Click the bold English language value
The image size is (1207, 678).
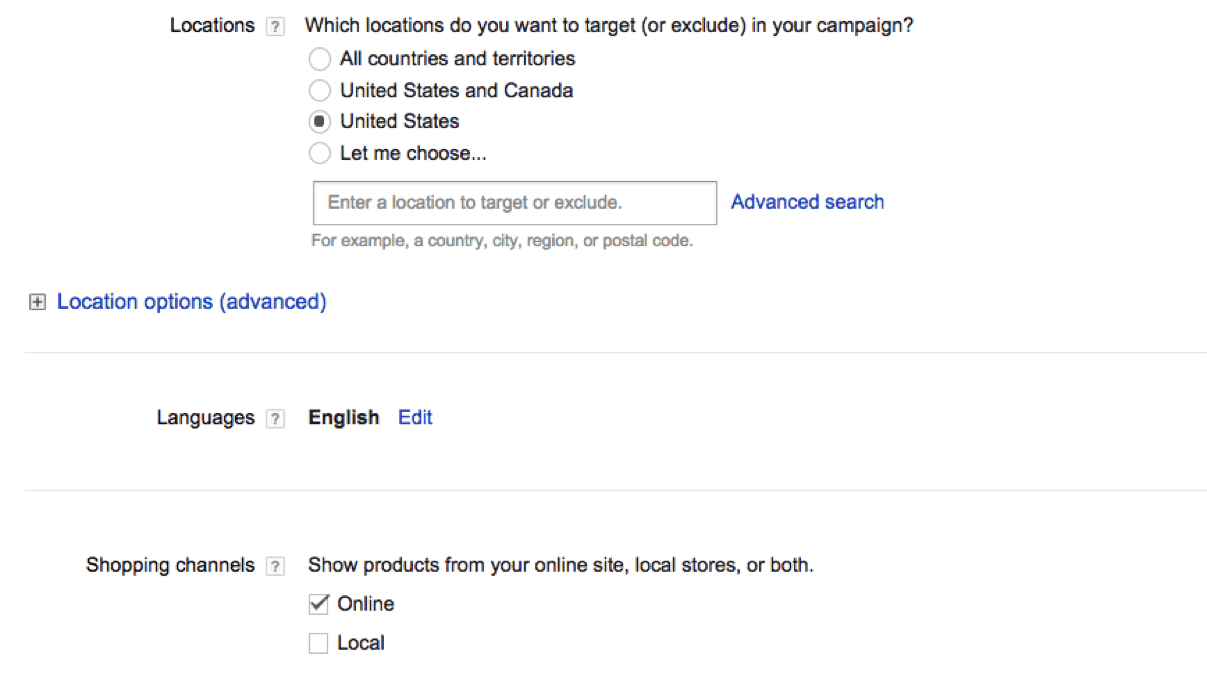click(x=343, y=418)
